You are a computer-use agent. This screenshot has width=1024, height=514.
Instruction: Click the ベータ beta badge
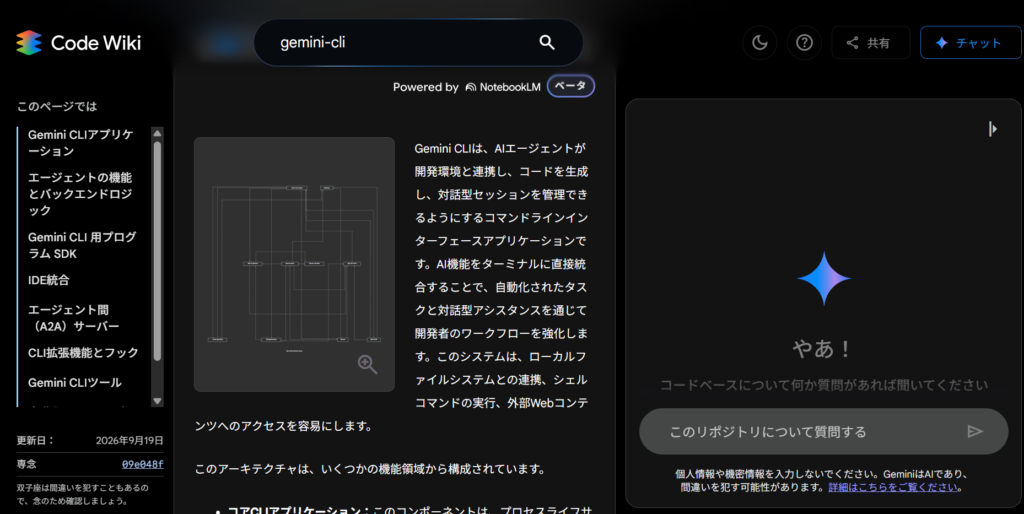pyautogui.click(x=570, y=86)
